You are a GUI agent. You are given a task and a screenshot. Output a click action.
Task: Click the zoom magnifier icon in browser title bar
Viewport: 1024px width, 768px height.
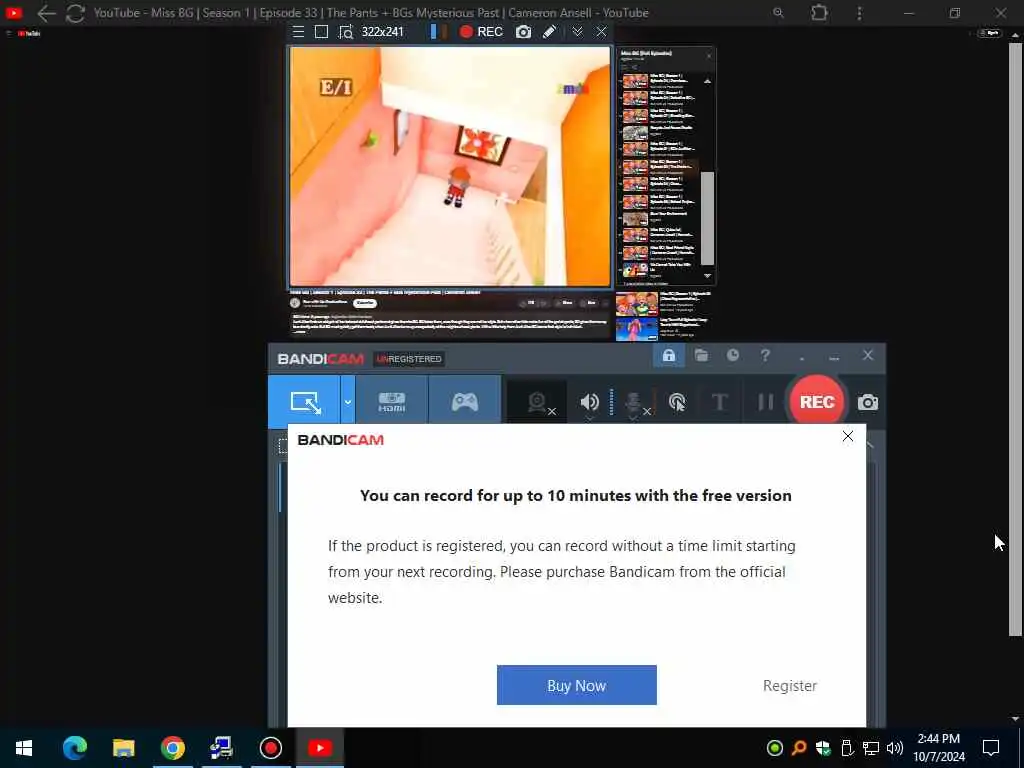[778, 12]
